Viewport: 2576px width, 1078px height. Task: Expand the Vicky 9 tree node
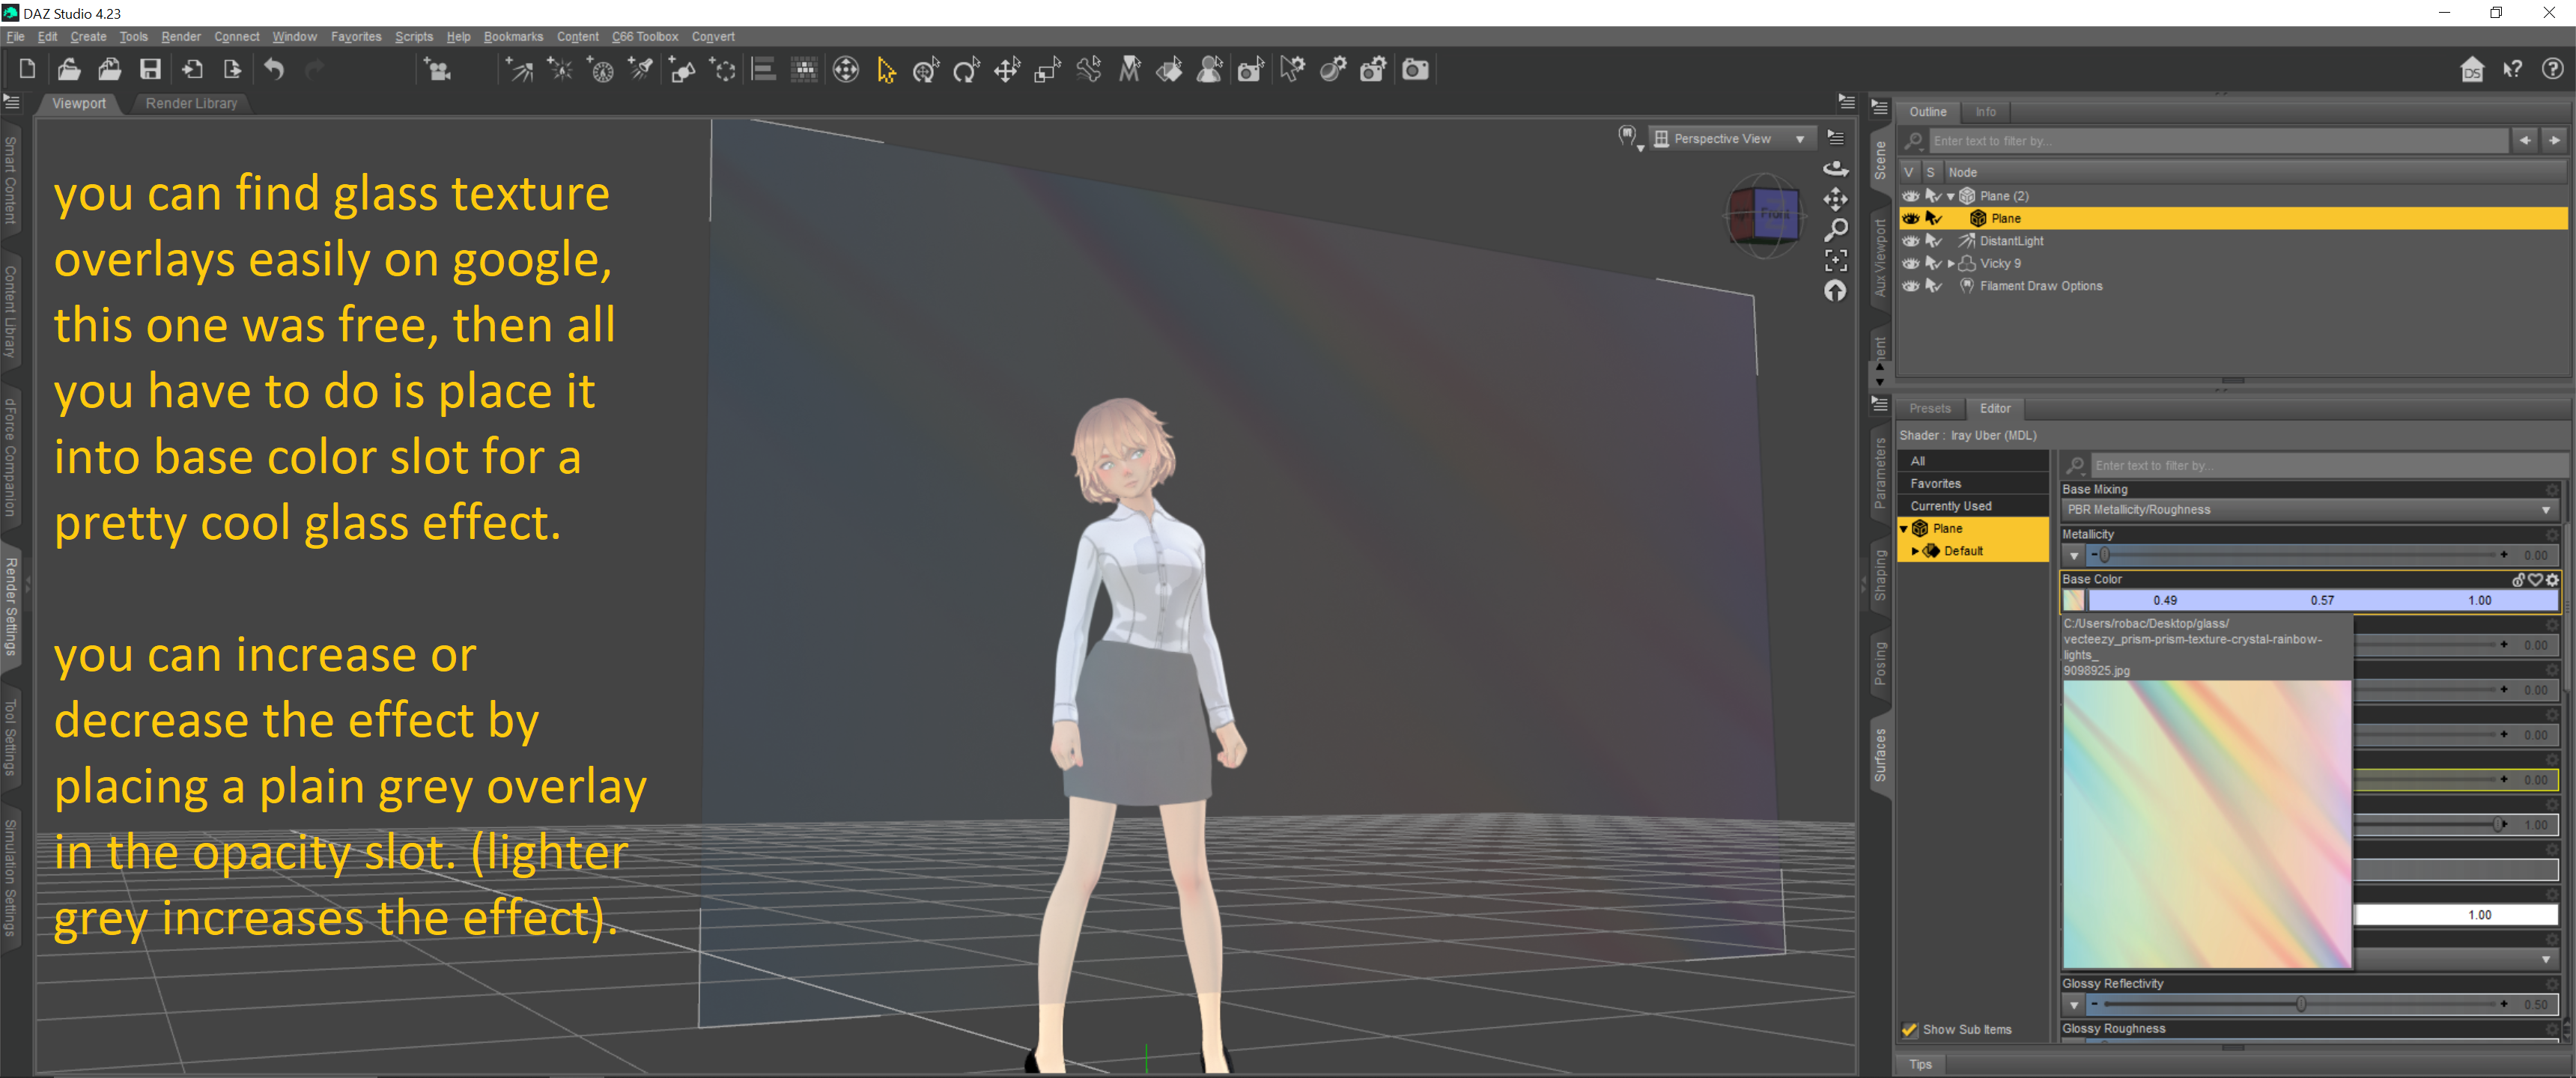(1951, 264)
